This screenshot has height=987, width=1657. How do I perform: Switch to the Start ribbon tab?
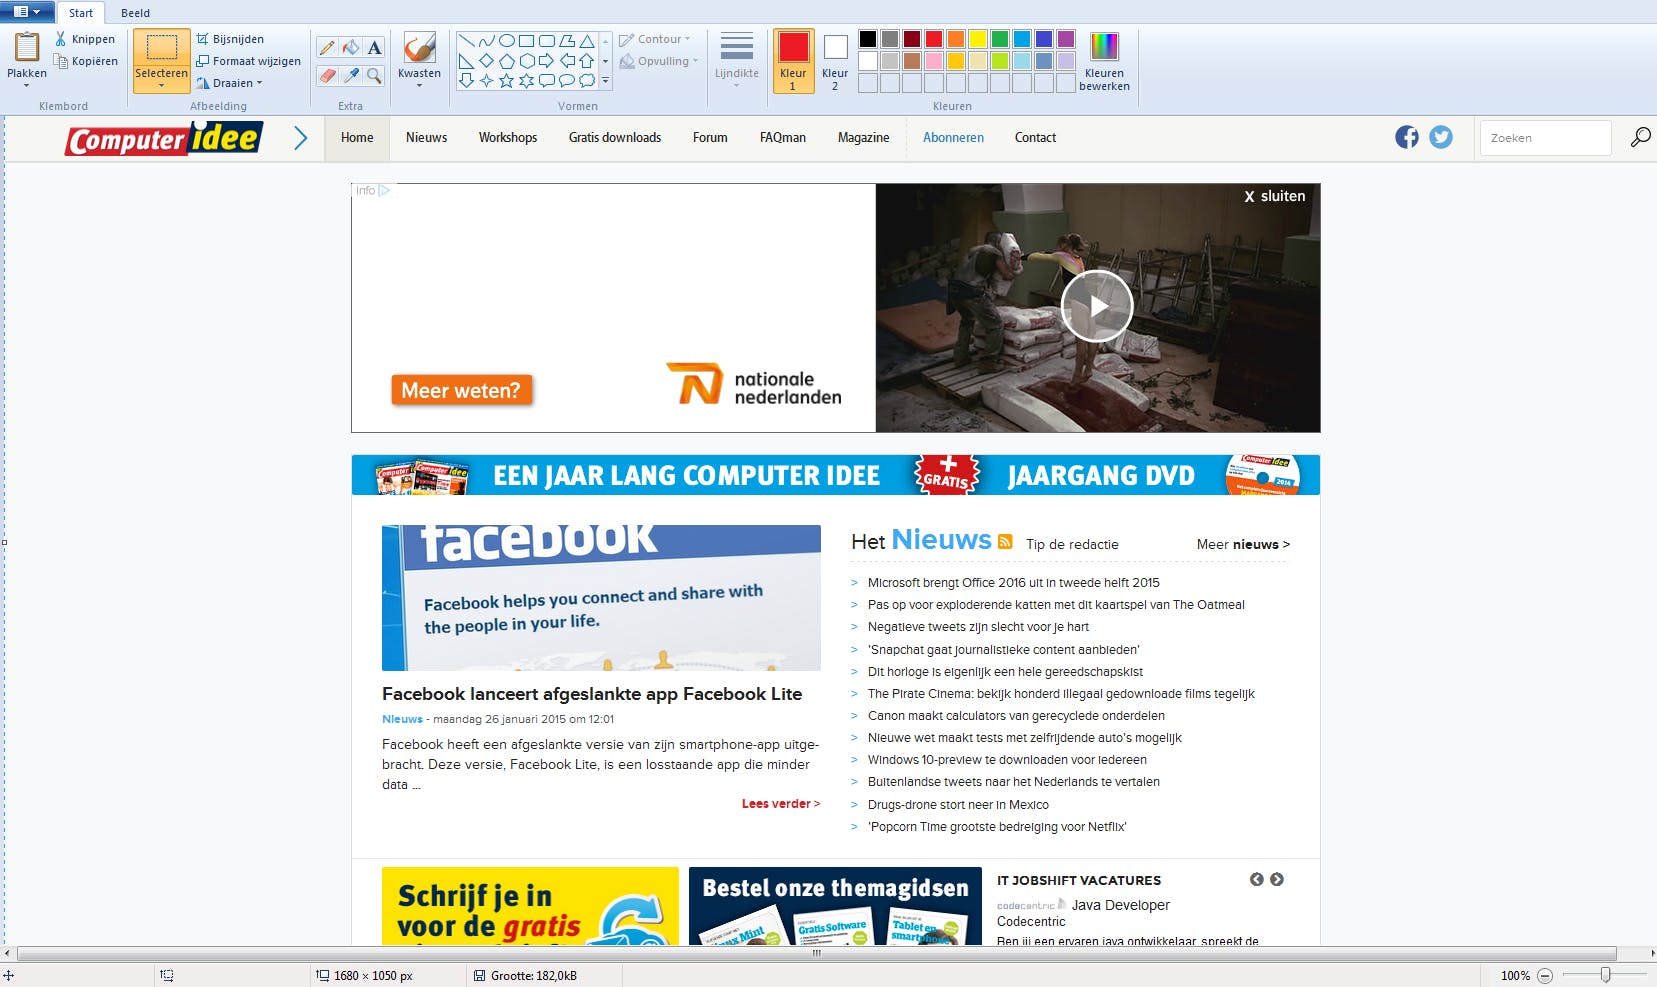click(81, 13)
